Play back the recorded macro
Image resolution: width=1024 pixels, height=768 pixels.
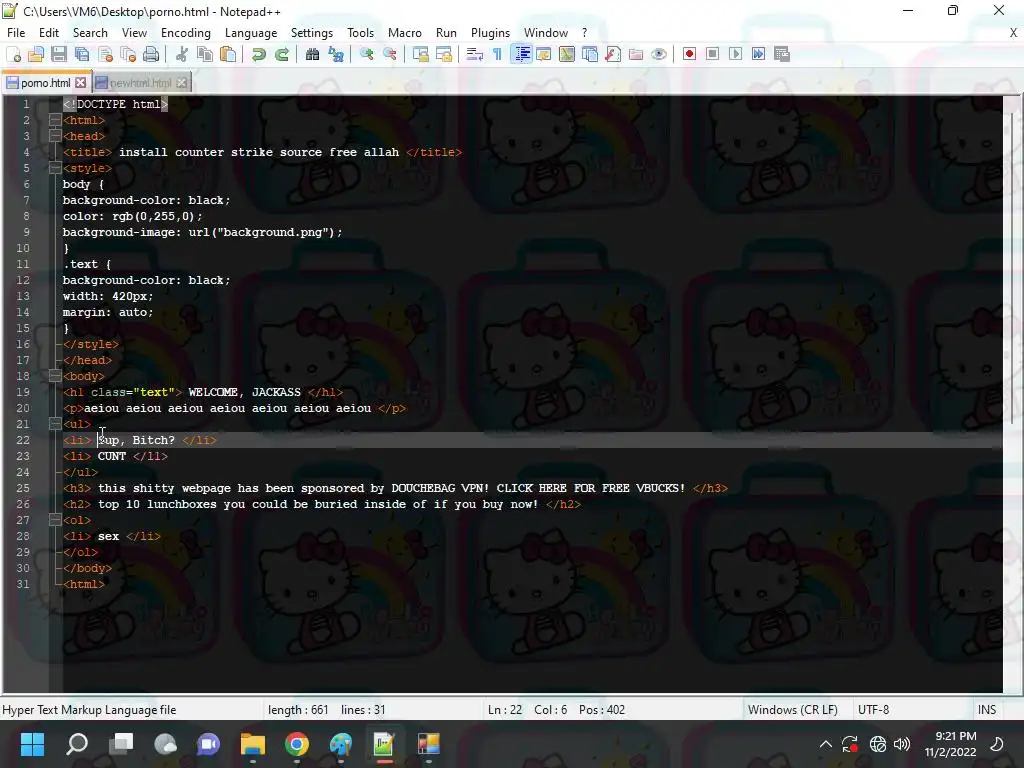[735, 54]
